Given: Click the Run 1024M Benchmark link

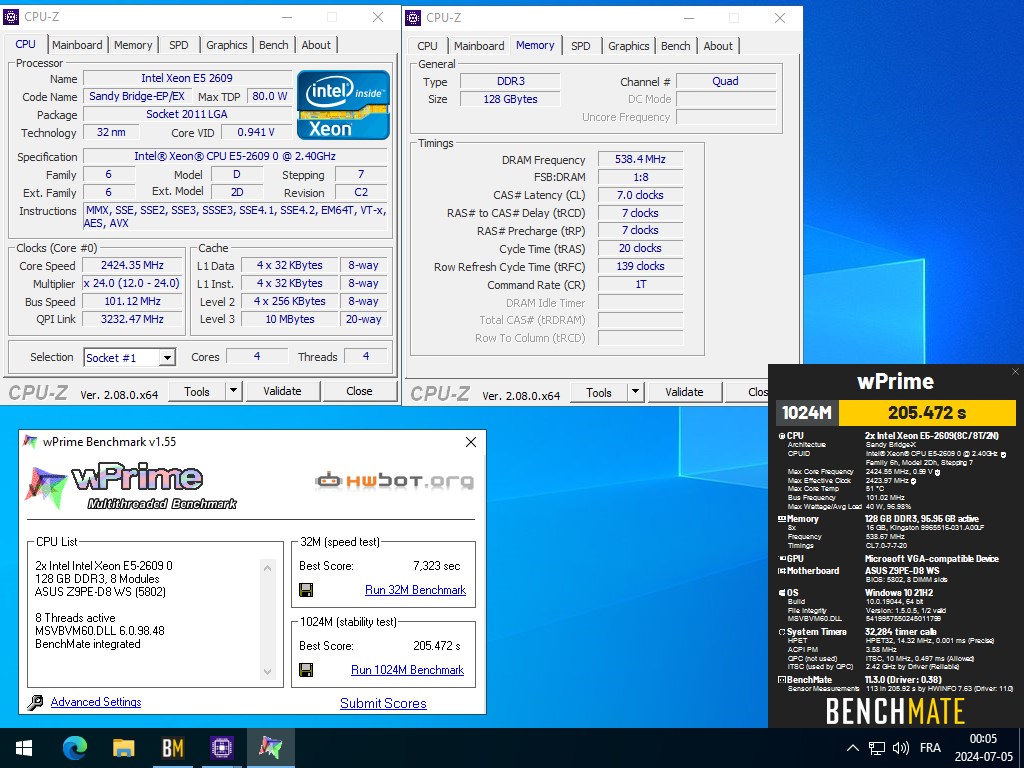Looking at the screenshot, I should pos(408,669).
